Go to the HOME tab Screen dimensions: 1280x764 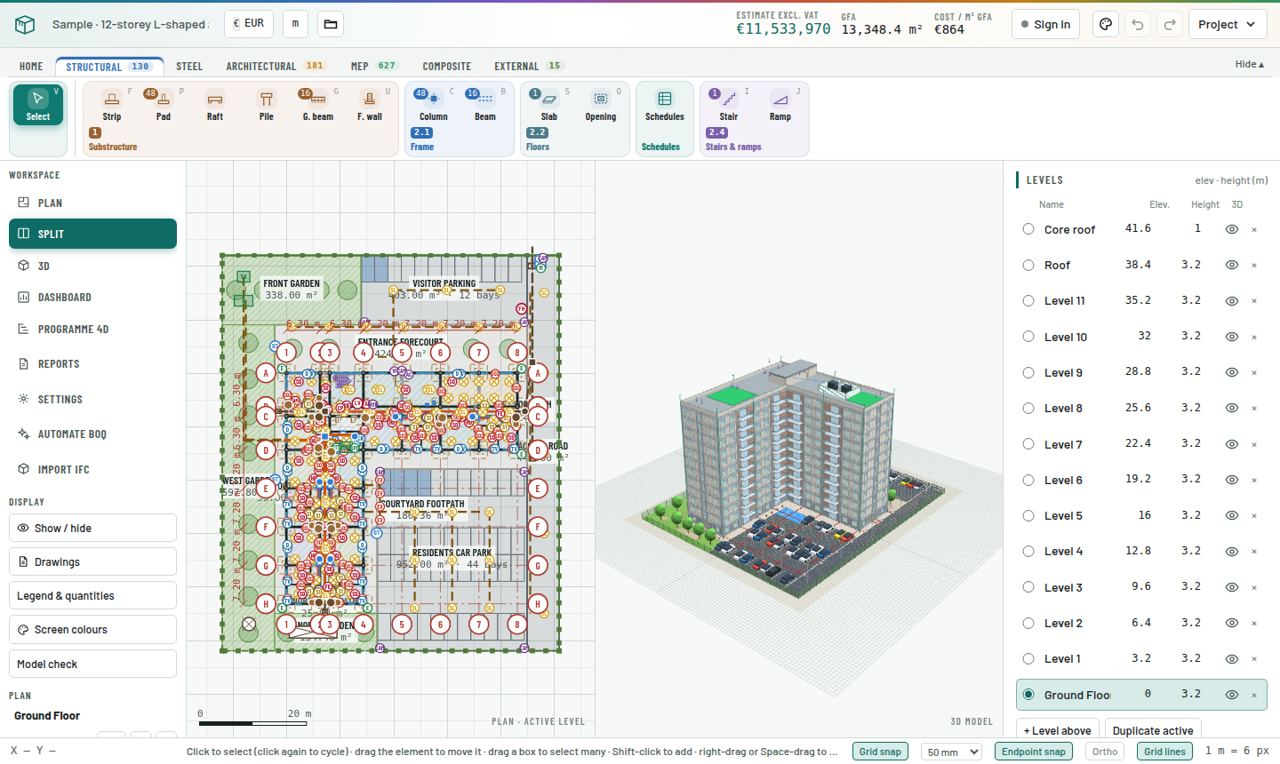31,66
